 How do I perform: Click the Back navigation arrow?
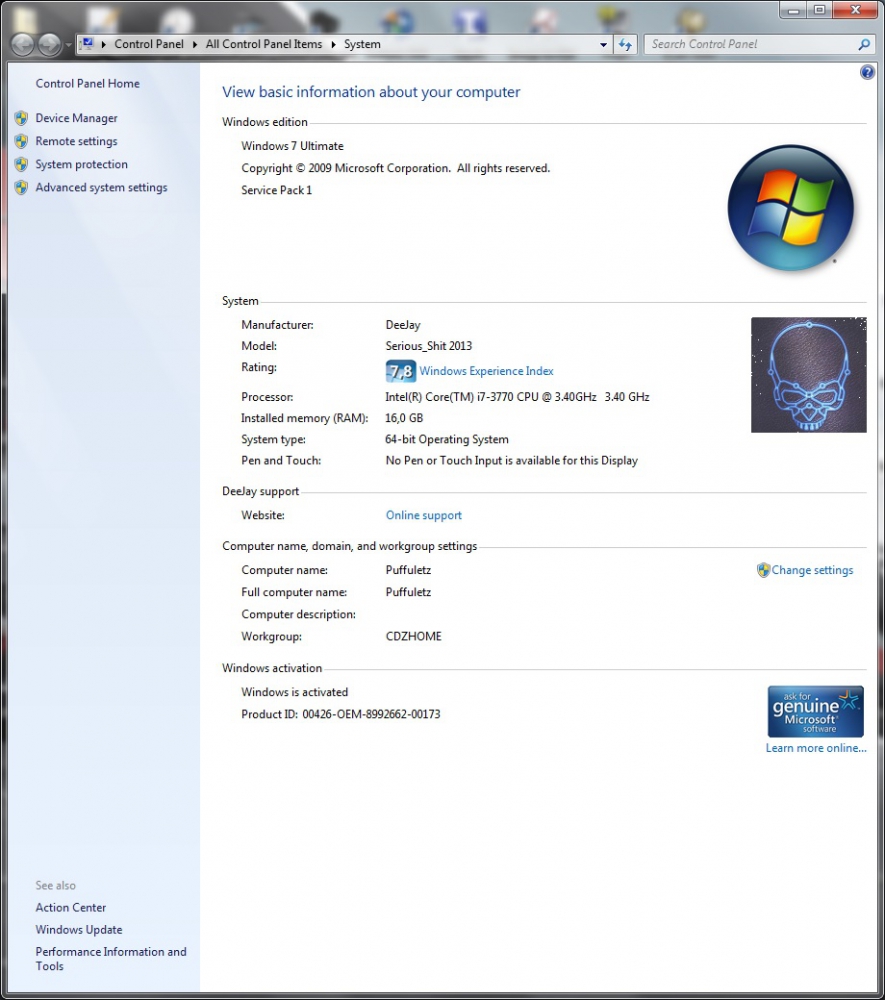click(23, 45)
